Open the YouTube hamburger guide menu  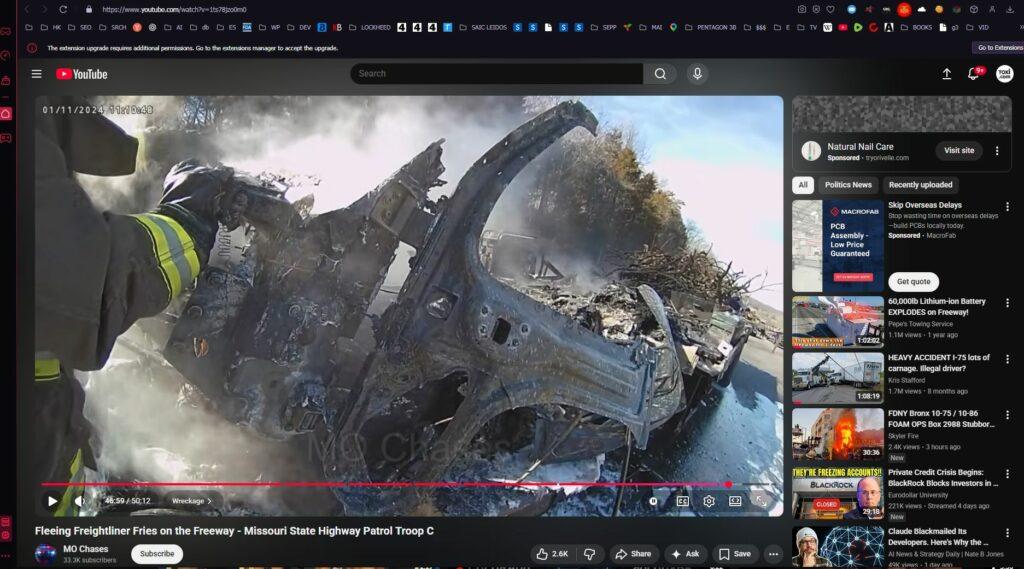point(37,74)
